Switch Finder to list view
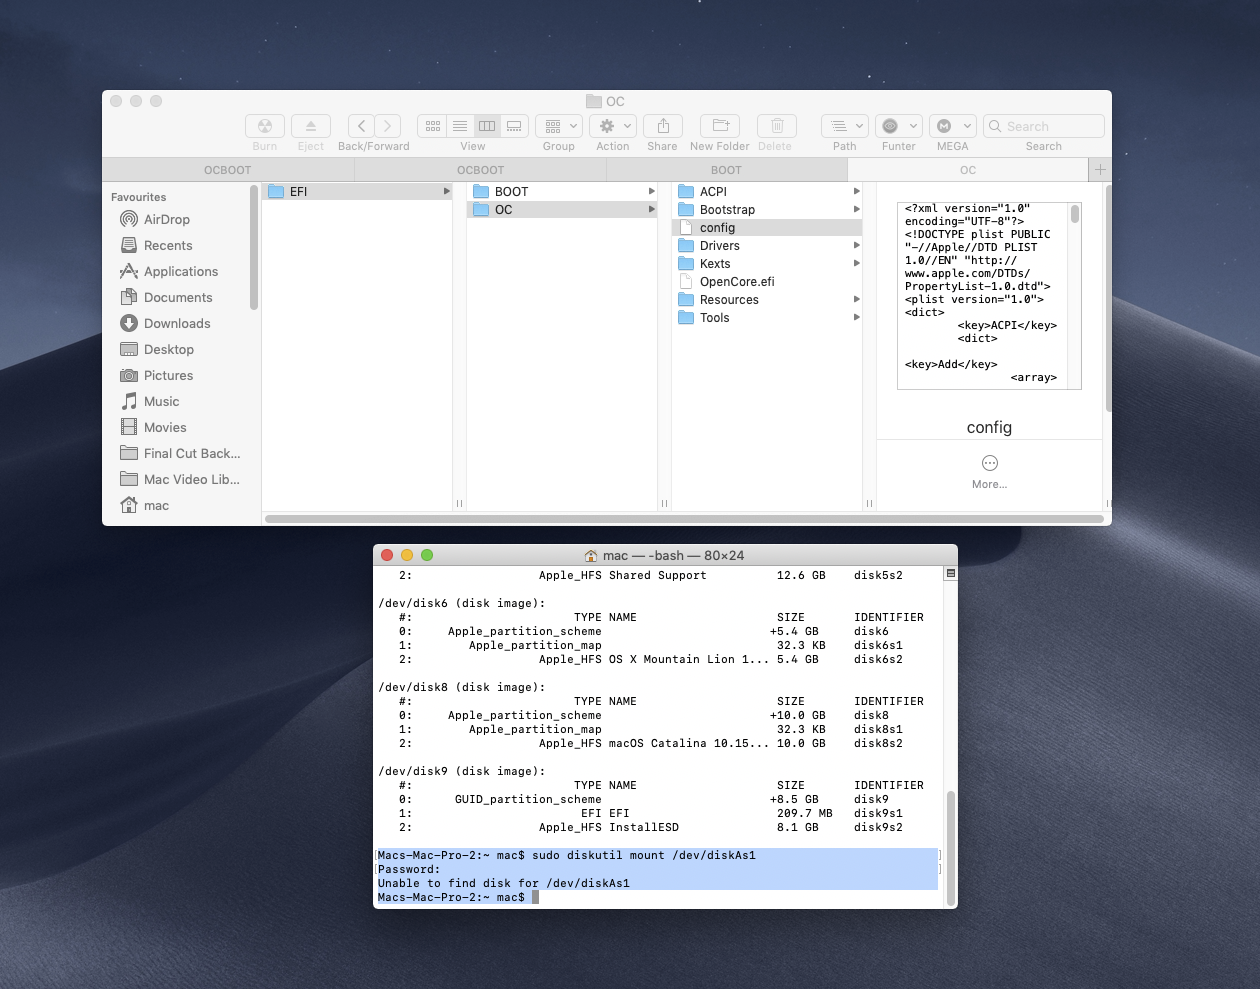This screenshot has height=989, width=1260. (x=460, y=126)
